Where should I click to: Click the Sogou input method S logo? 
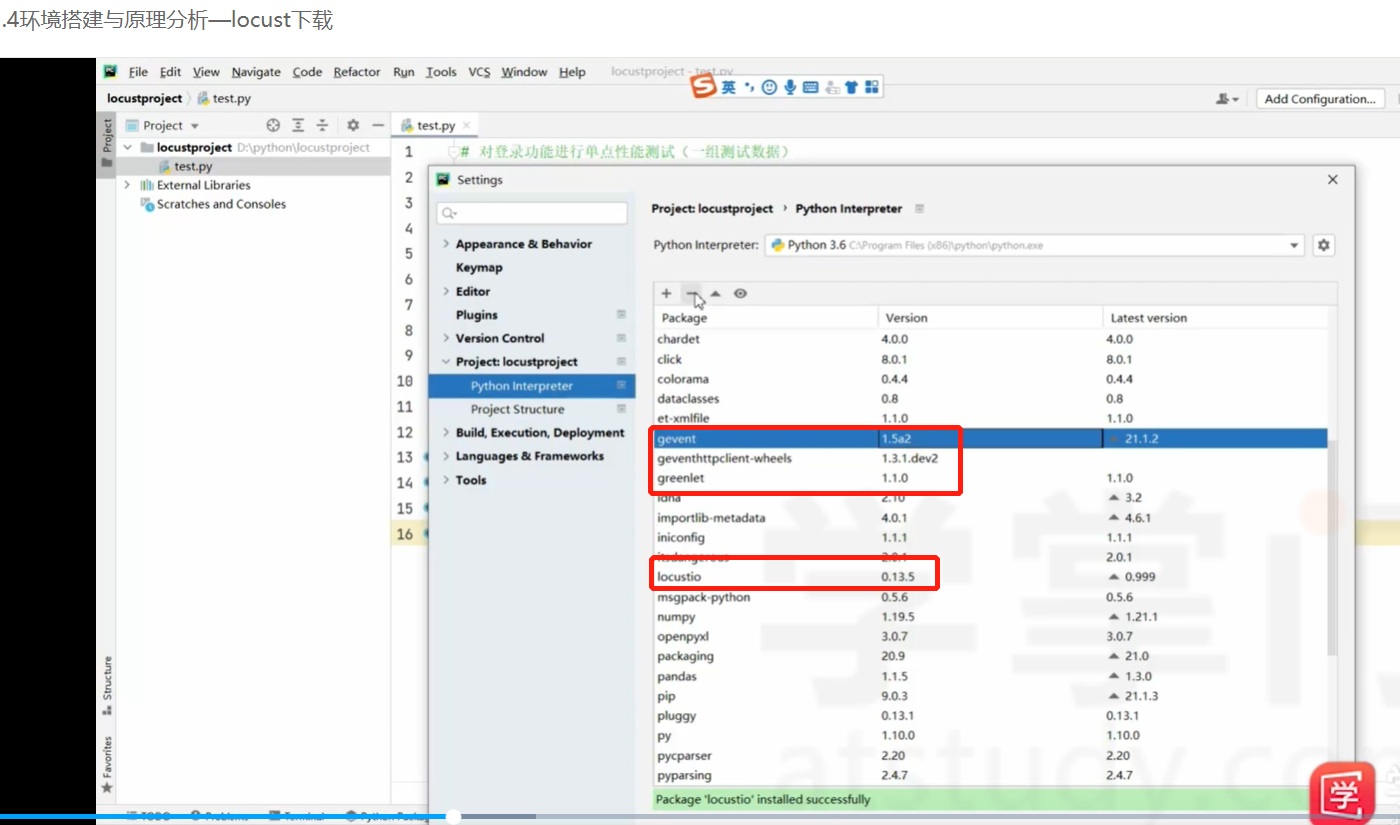pyautogui.click(x=705, y=87)
